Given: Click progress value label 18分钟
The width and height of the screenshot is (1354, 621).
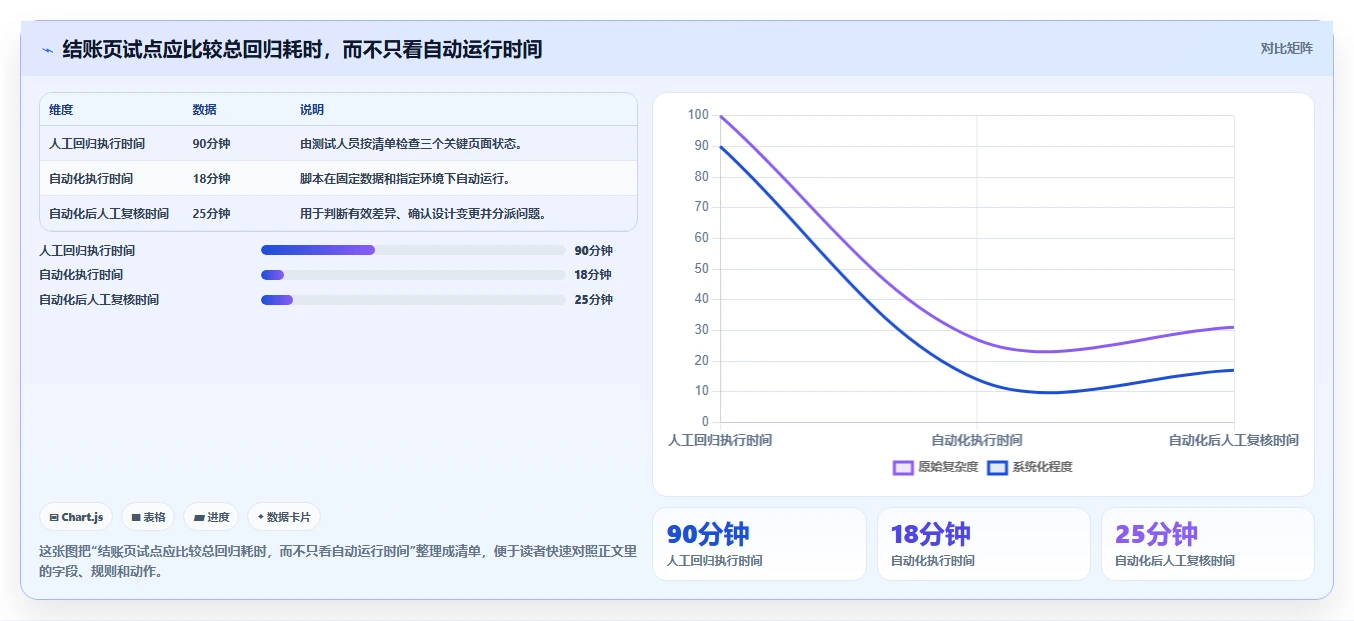Looking at the screenshot, I should [593, 275].
